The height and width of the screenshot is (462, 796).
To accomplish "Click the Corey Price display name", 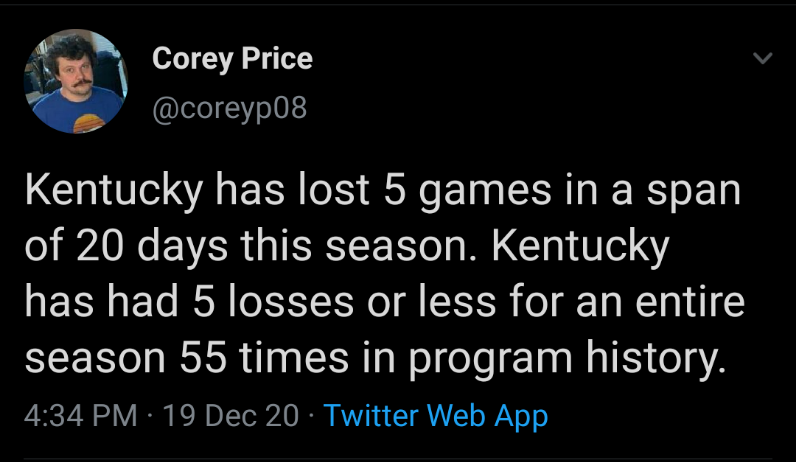I will pos(232,59).
